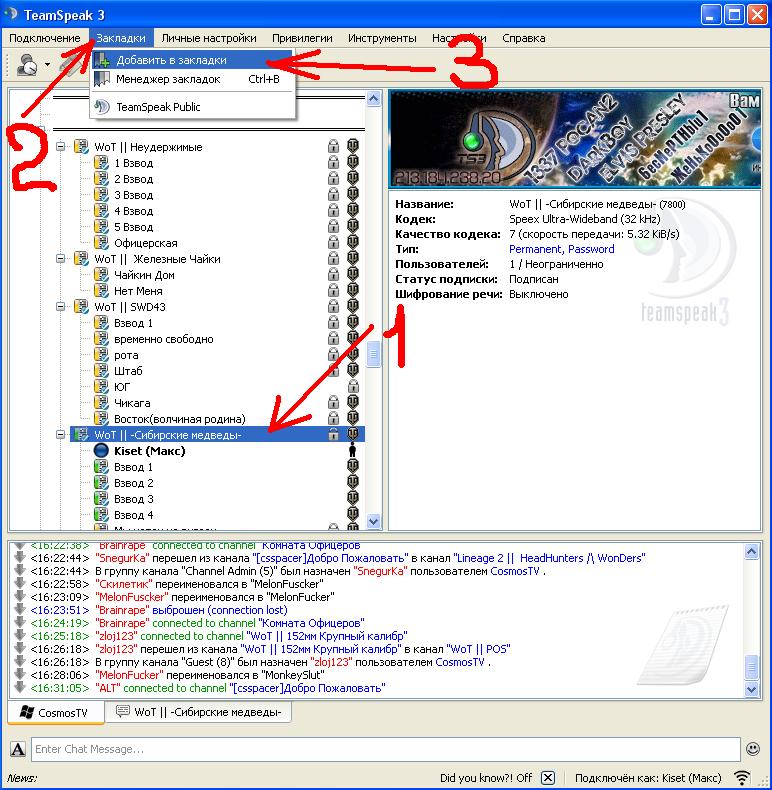Click channel tree scrollbar thumb
This screenshot has height=790, width=772.
tap(373, 354)
